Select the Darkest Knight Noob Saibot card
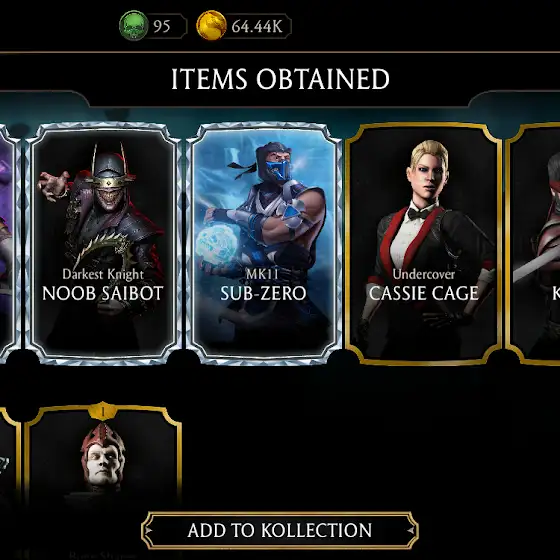 [x=103, y=244]
